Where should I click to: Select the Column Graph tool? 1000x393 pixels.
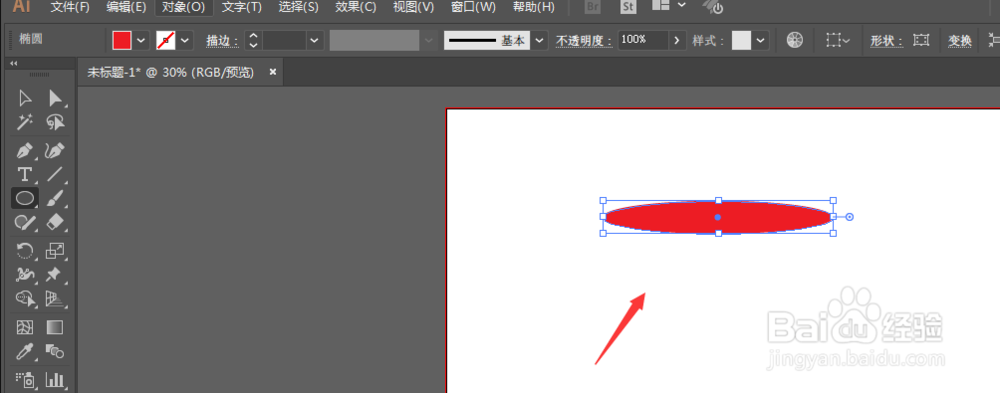[x=55, y=380]
